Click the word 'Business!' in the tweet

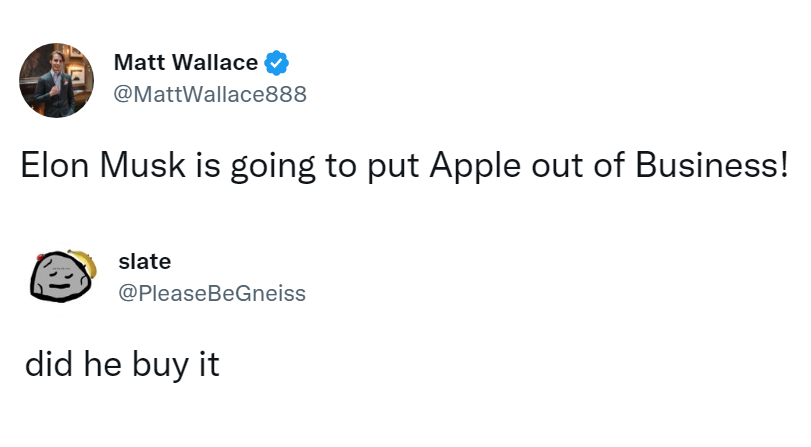tap(712, 165)
